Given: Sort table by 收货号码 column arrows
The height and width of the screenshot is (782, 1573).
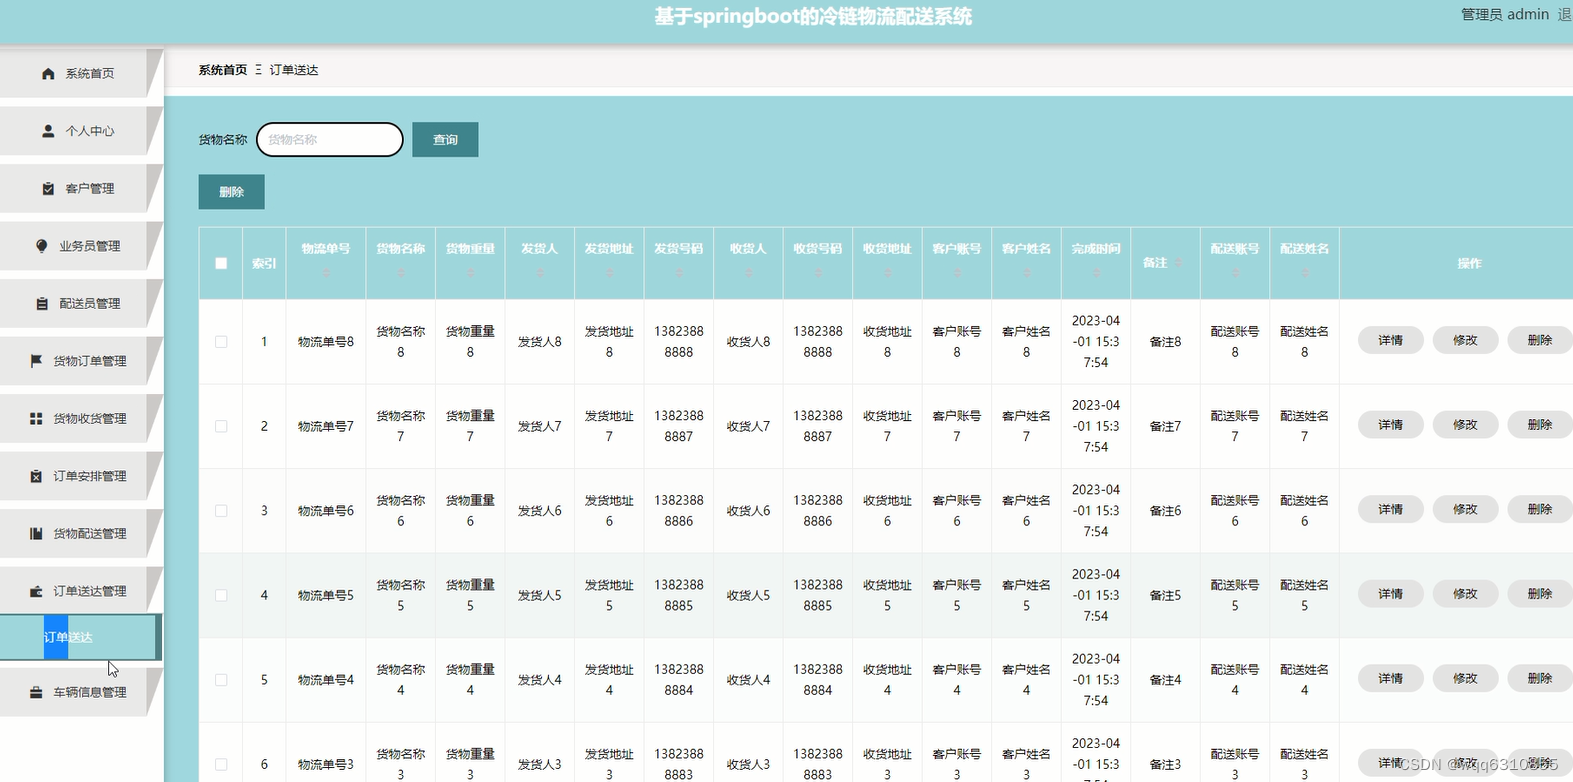Looking at the screenshot, I should pos(818,272).
